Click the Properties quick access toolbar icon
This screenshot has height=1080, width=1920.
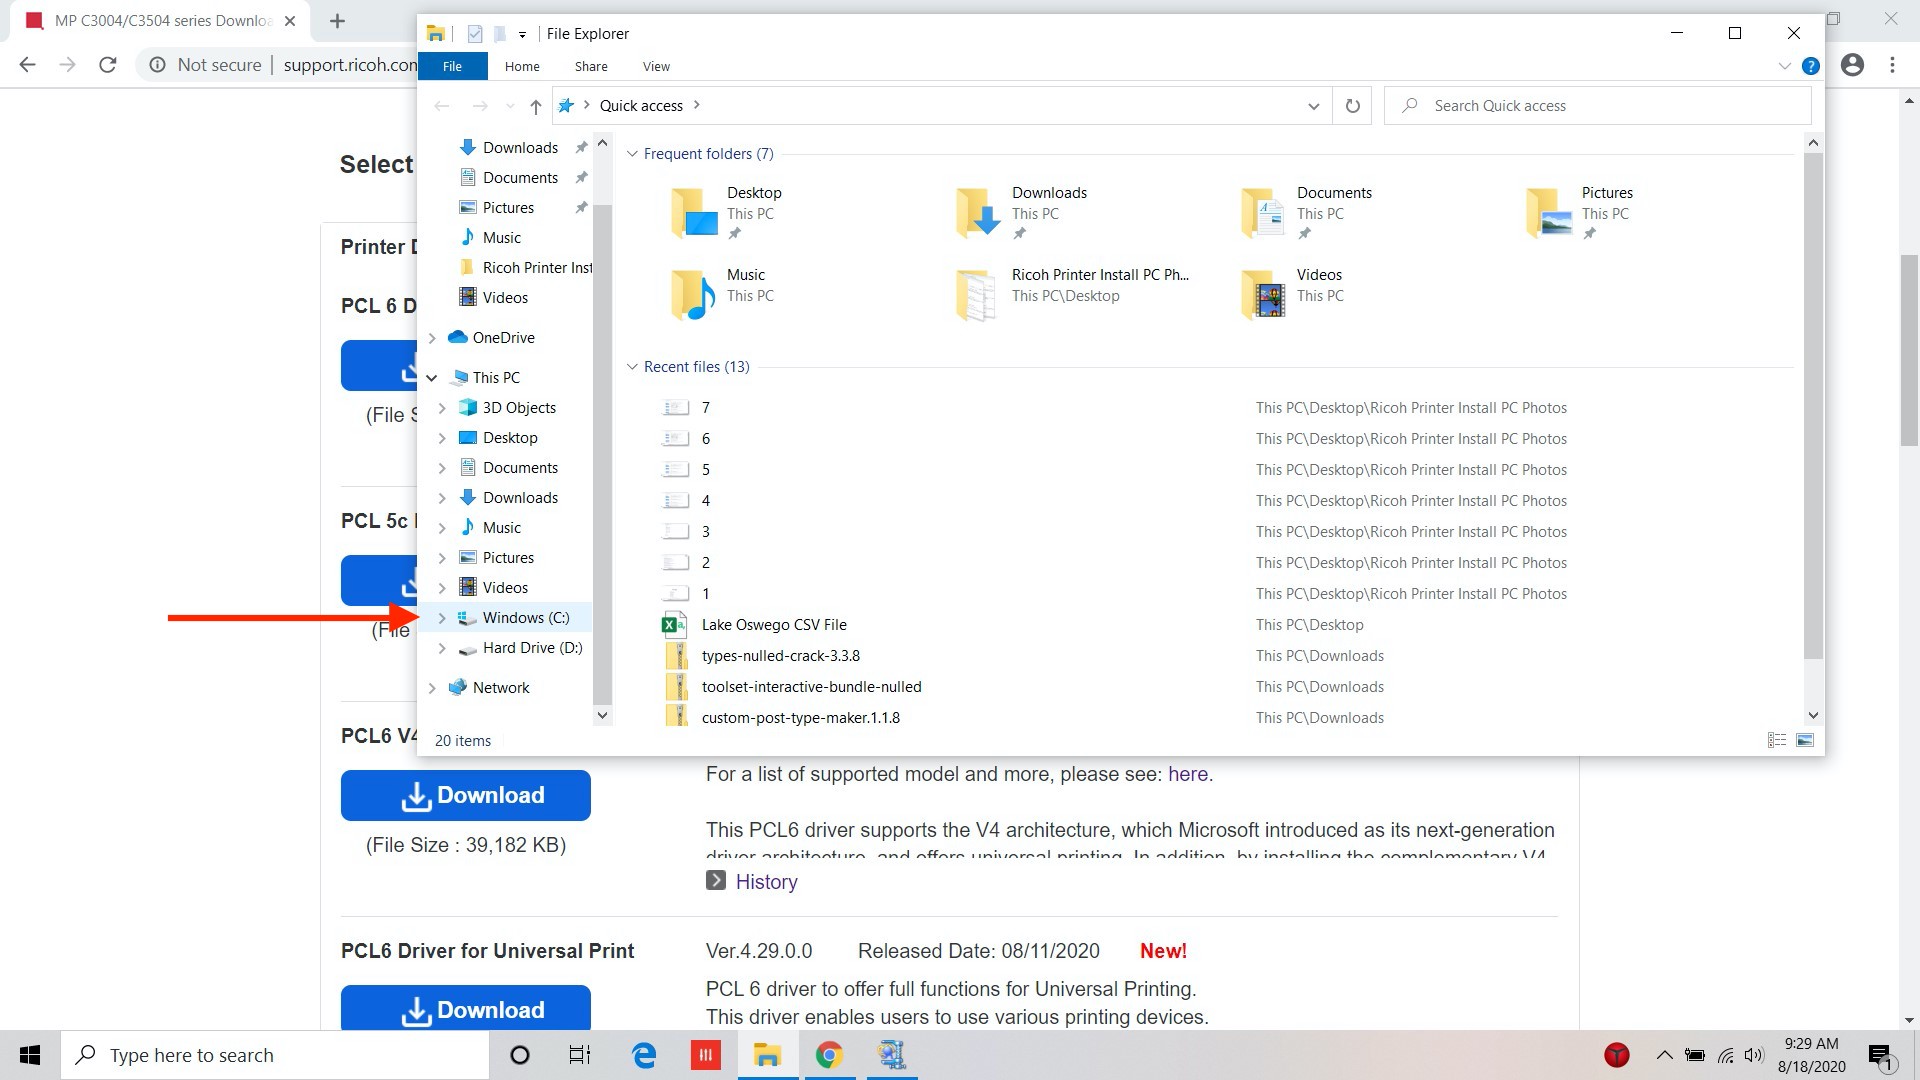475,34
